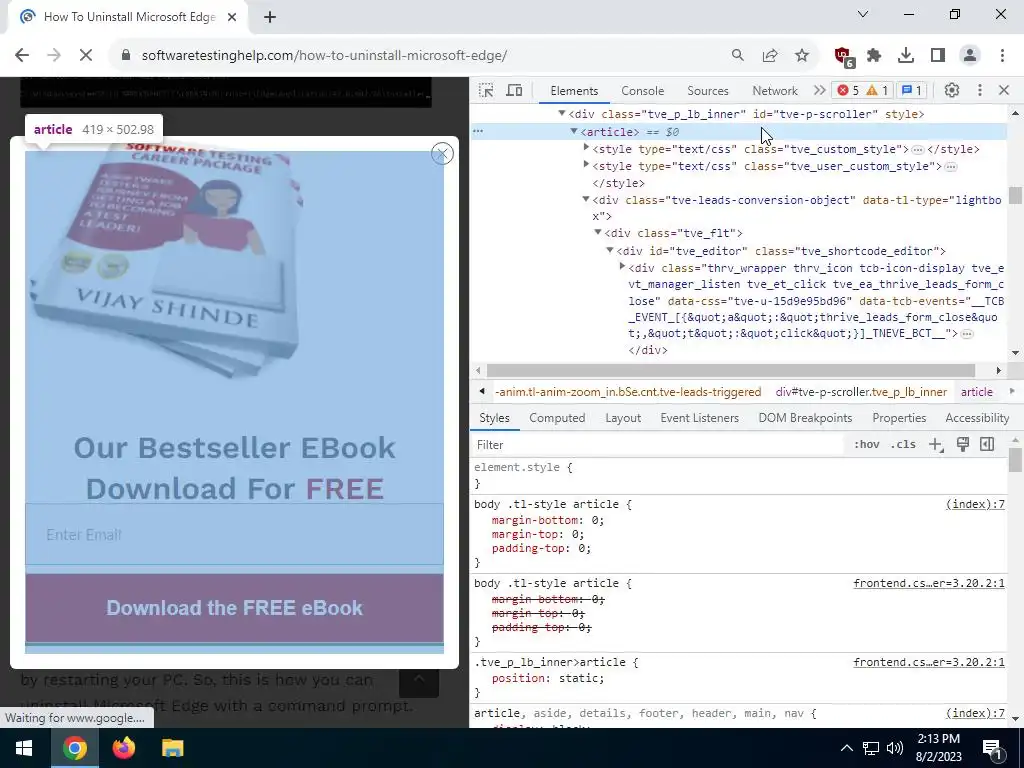Viewport: 1024px width, 768px height.
Task: Collapse the tve_editor div node
Action: [x=610, y=250]
